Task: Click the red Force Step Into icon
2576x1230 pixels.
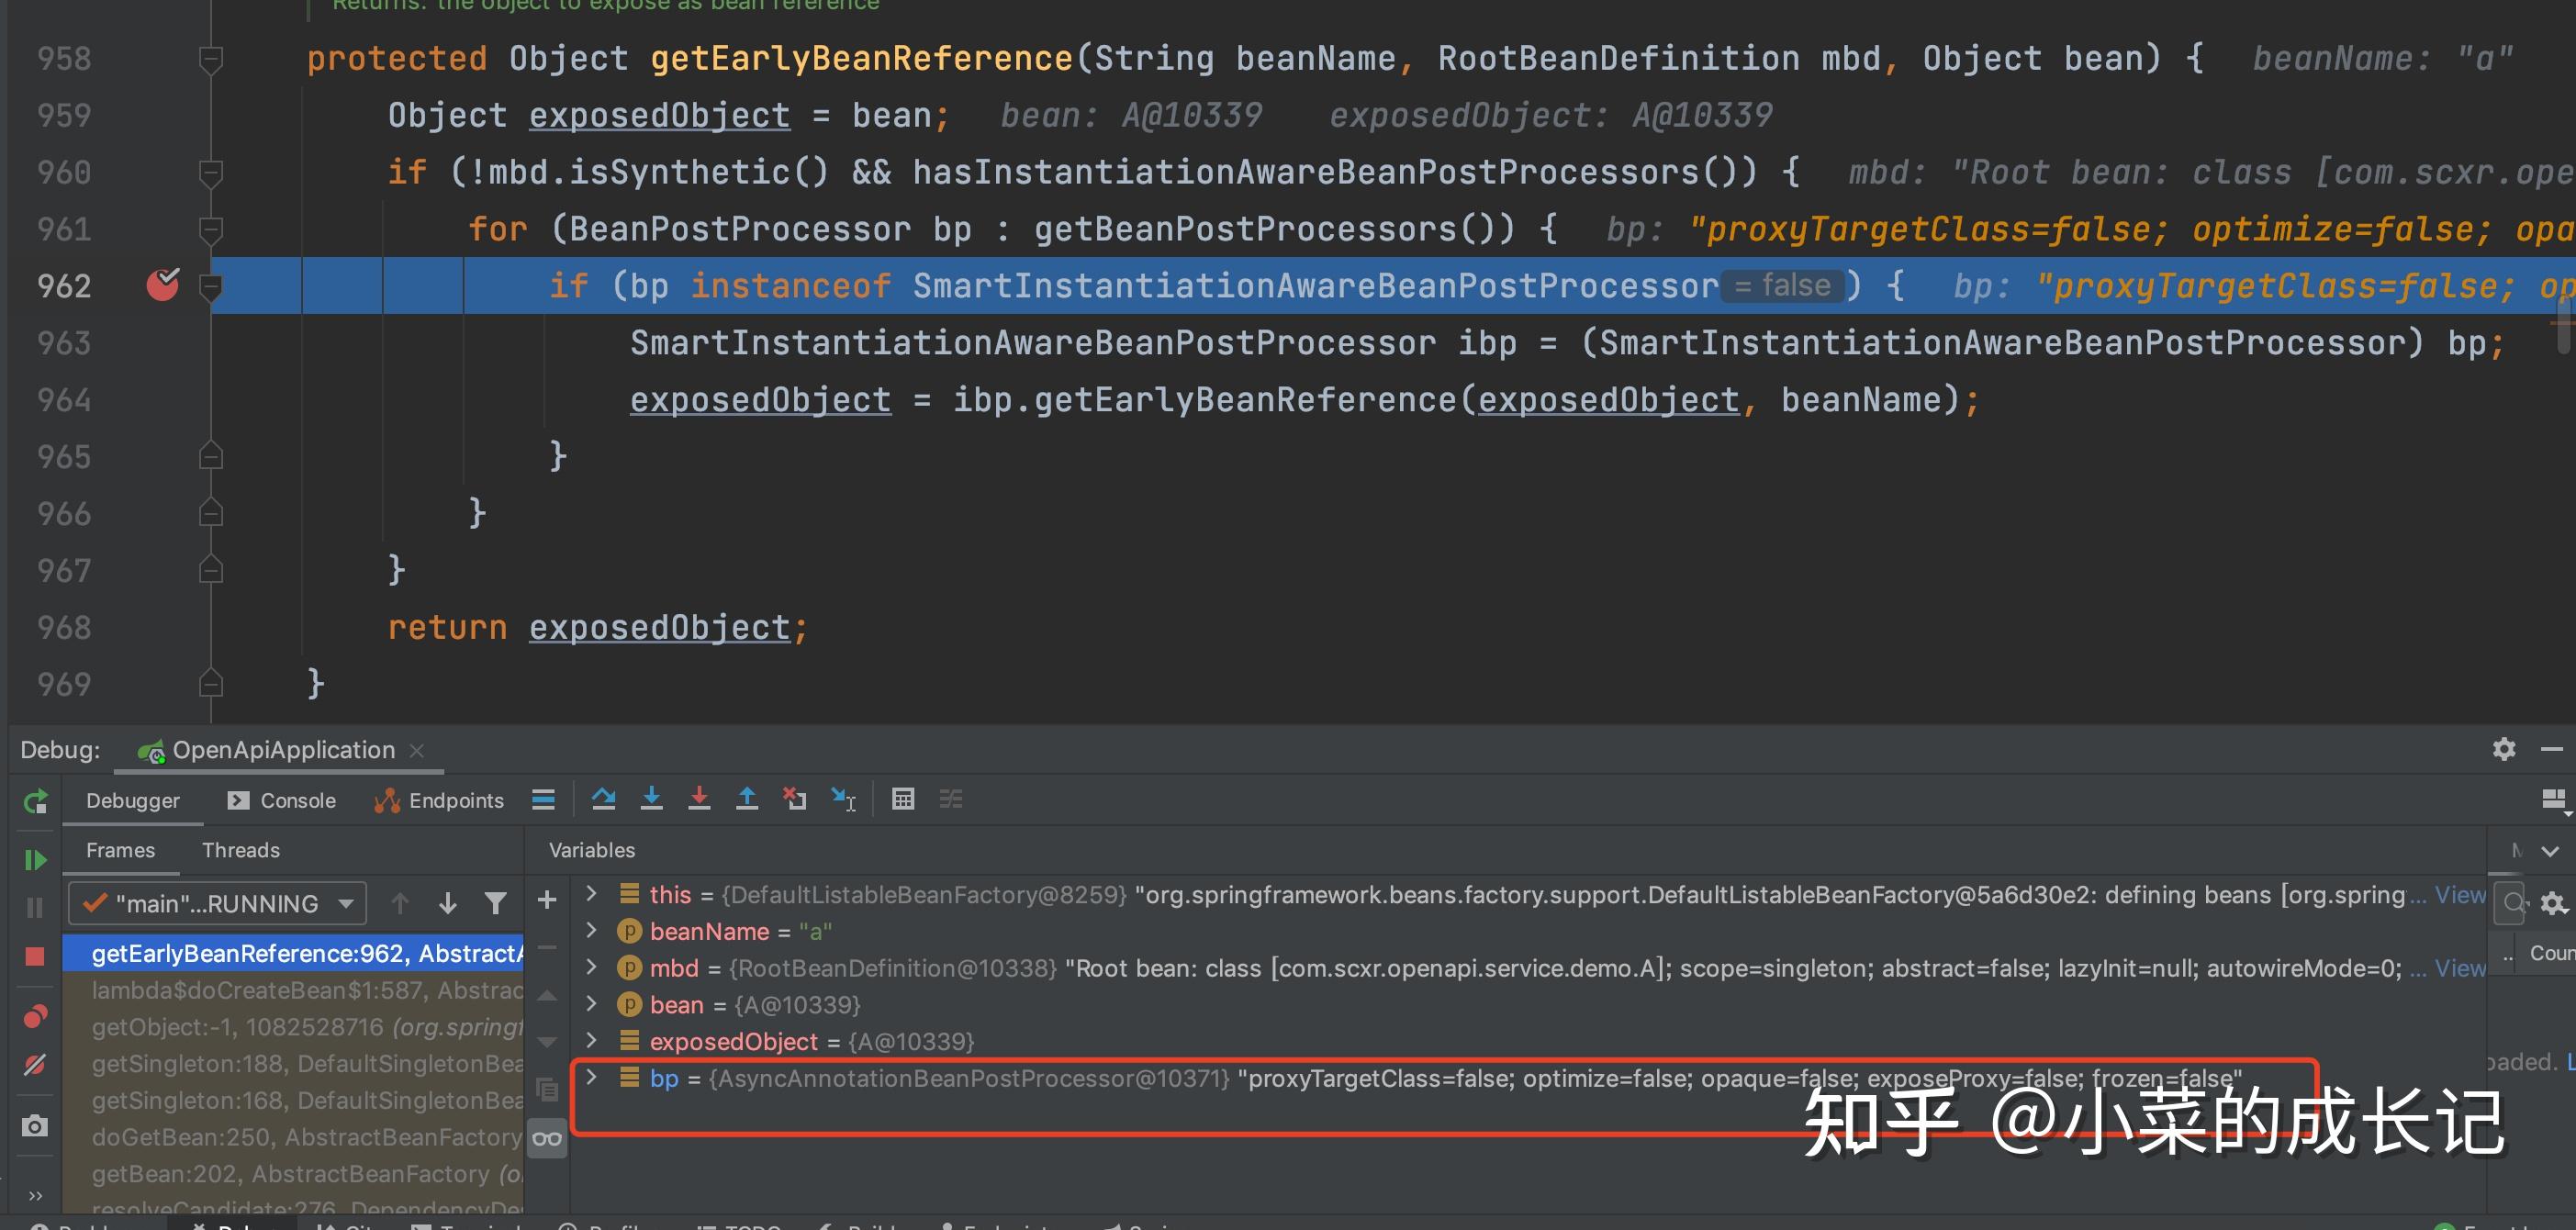Action: coord(699,799)
